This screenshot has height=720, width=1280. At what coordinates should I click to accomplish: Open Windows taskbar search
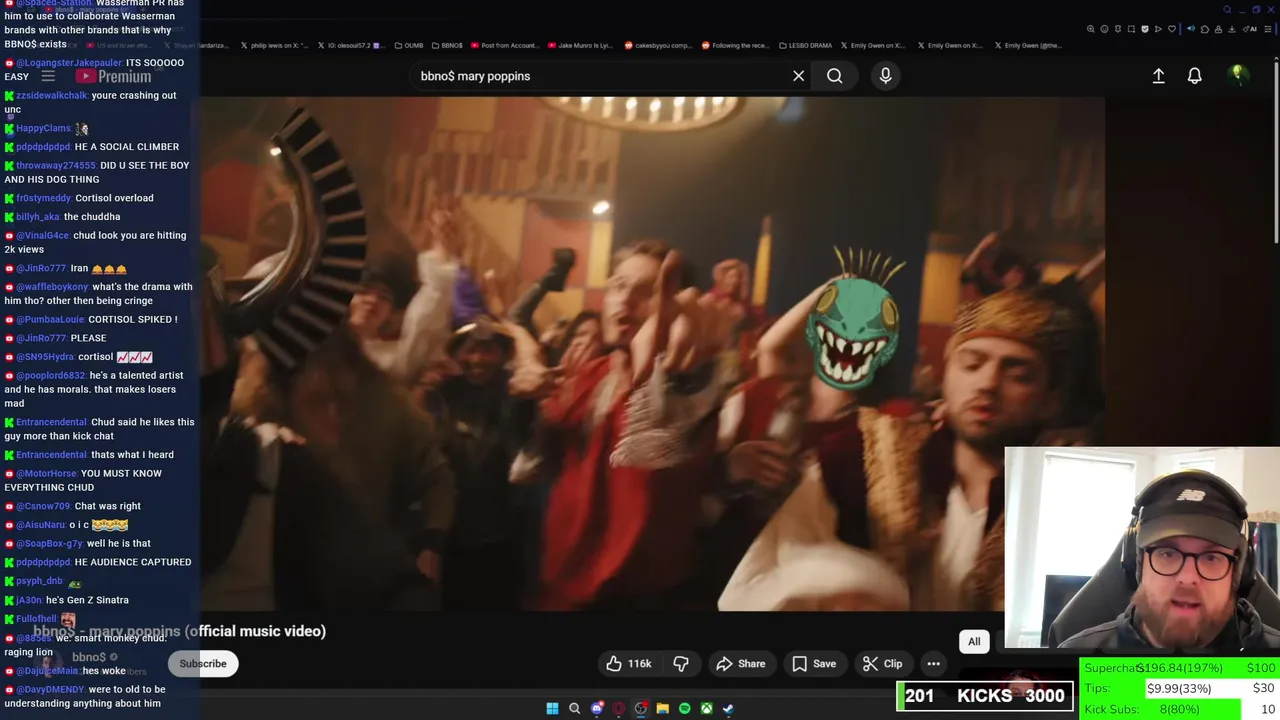coord(574,708)
